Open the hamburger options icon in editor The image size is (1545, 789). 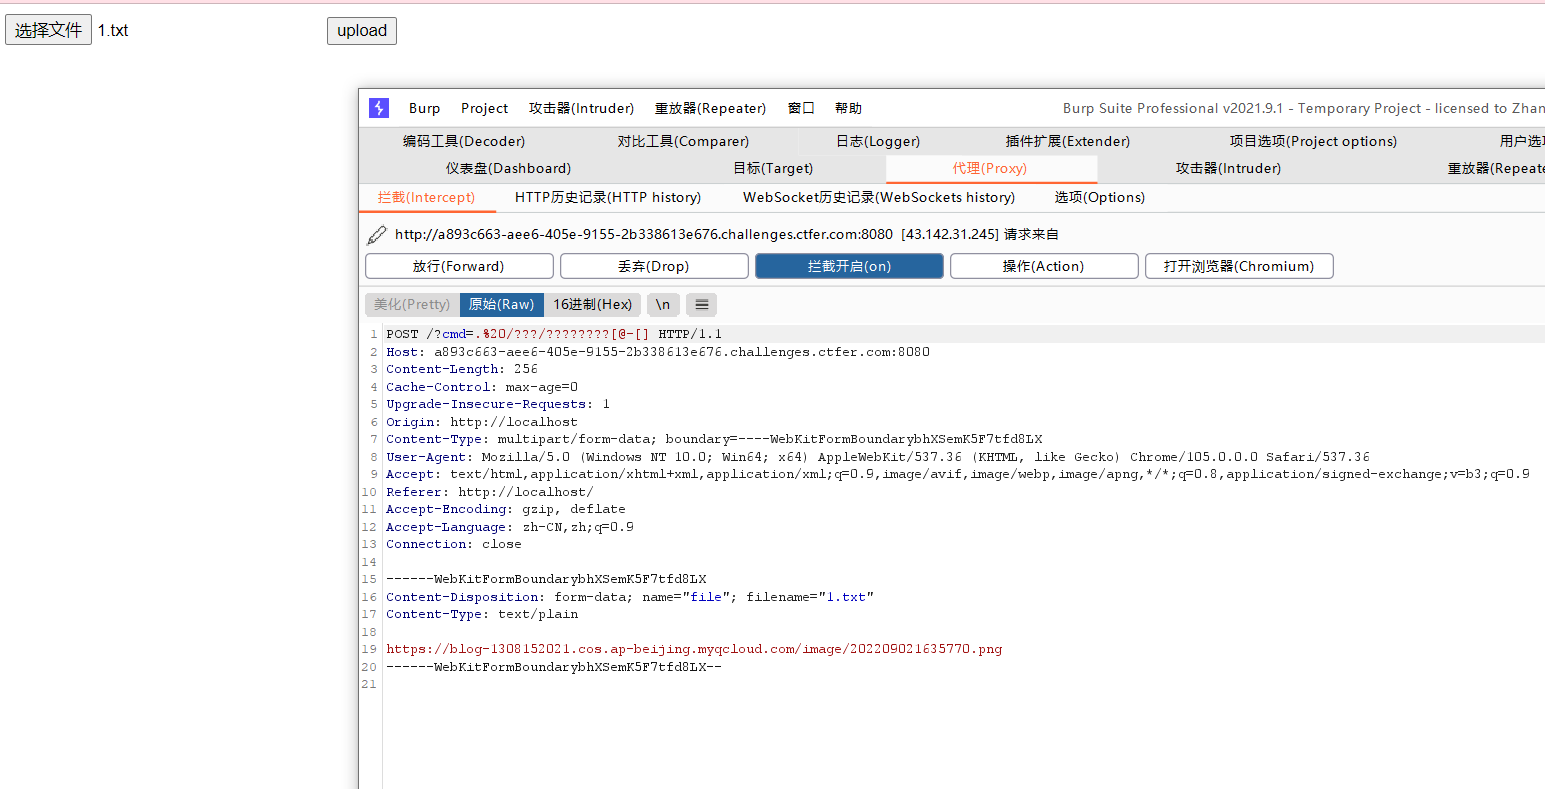click(x=702, y=305)
